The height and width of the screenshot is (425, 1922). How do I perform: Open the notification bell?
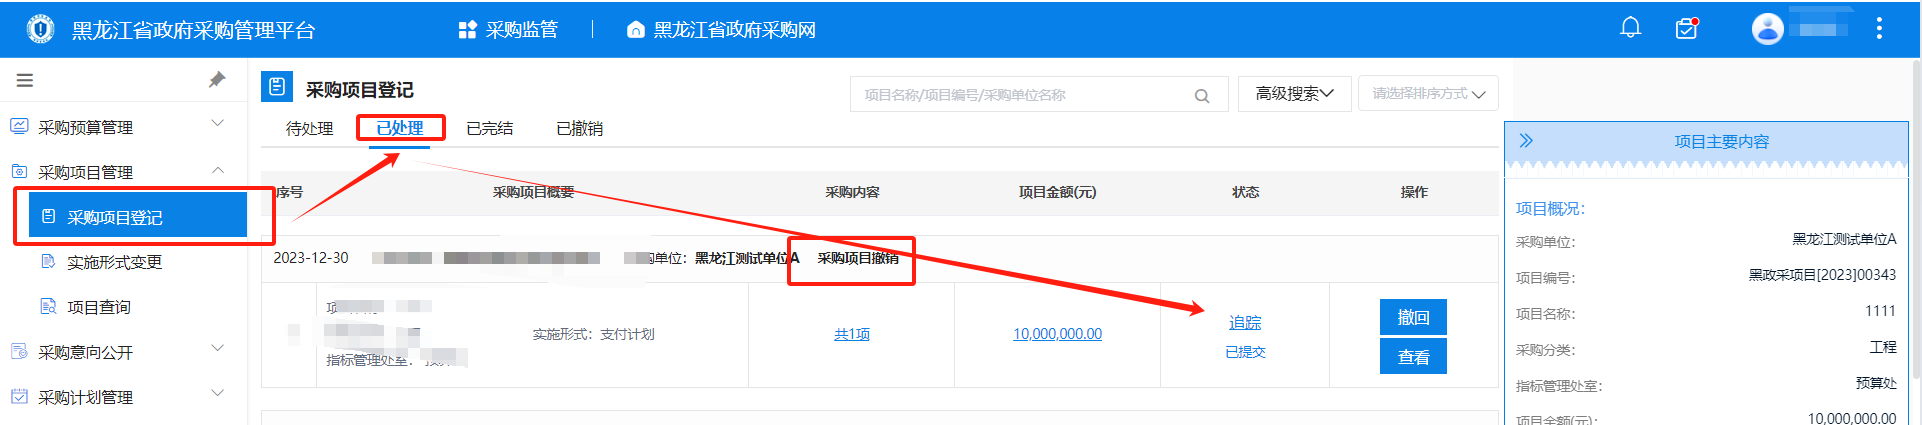tap(1630, 28)
